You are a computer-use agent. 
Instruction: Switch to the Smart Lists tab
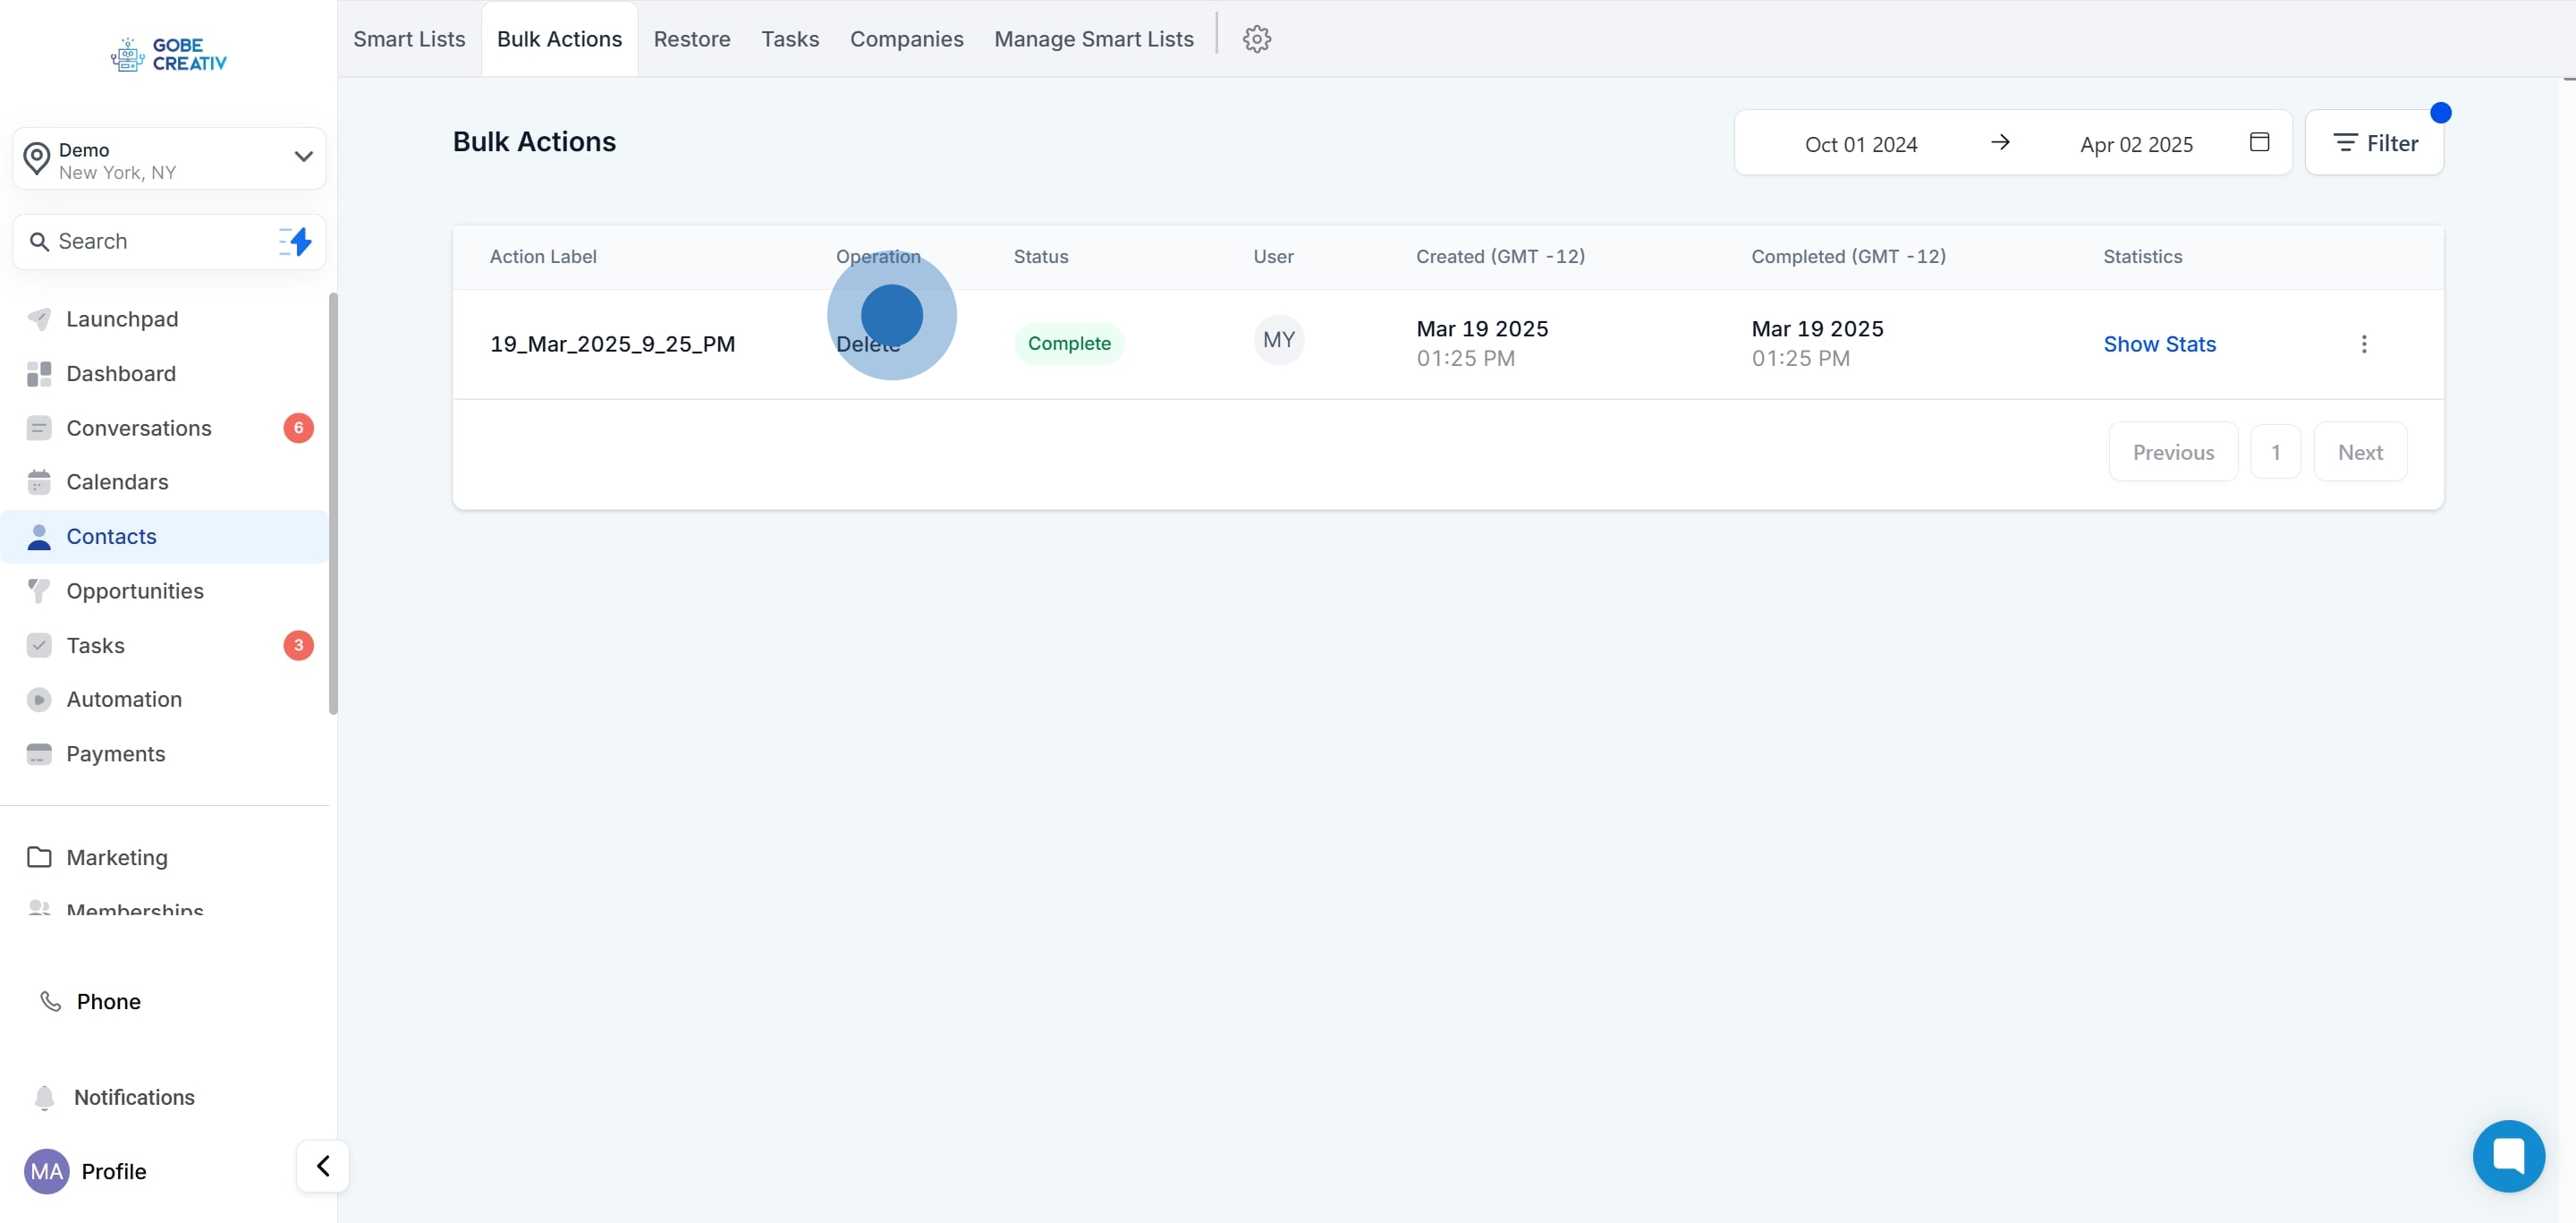409,39
